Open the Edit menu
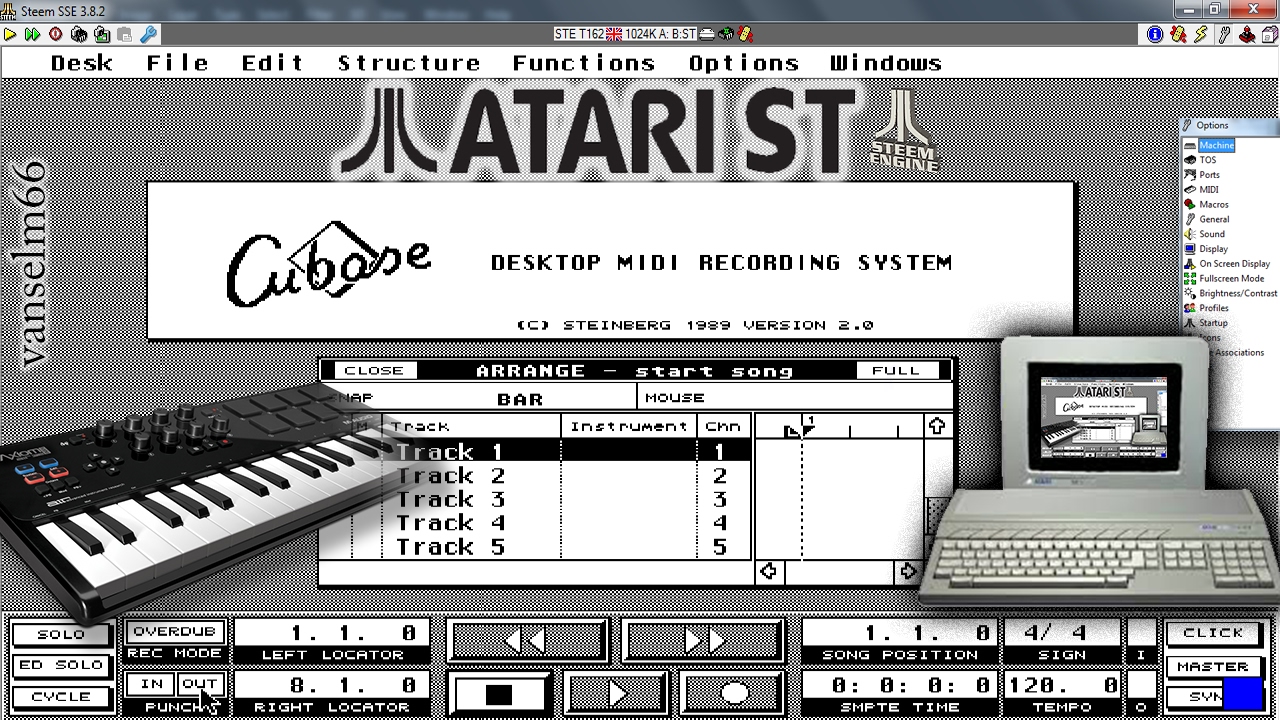This screenshot has width=1280, height=720. 272,63
